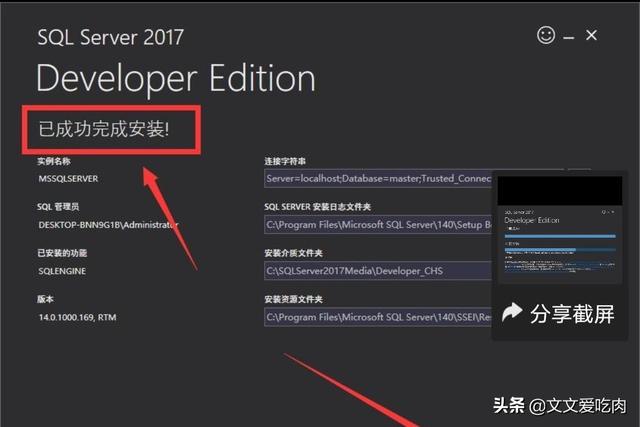This screenshot has height=427, width=640.
Task: Select the DESKTOP-BNN9G1B\Administrator text
Action: point(108,225)
